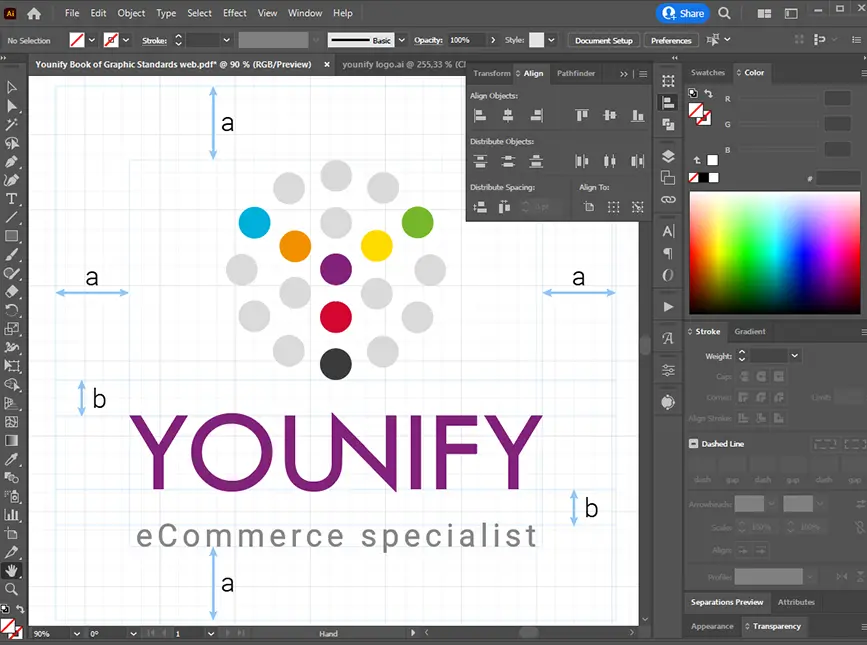Viewport: 867px width, 645px height.
Task: Go to Illustrator Home screen
Action: pos(34,13)
